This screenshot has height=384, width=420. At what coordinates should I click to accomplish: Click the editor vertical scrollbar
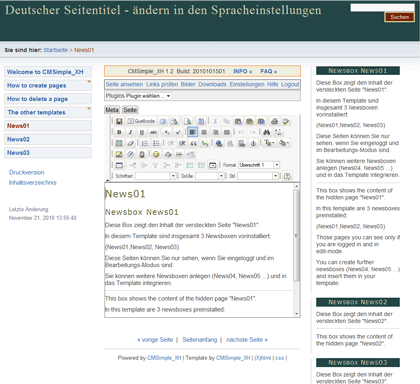coord(296,235)
